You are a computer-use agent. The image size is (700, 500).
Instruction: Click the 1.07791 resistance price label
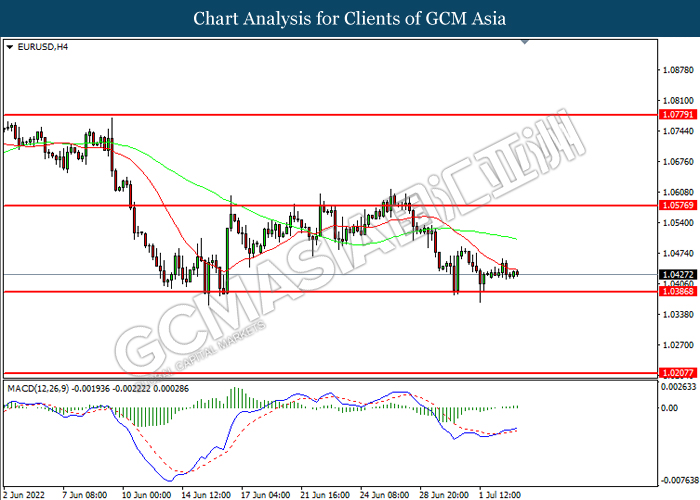[678, 115]
